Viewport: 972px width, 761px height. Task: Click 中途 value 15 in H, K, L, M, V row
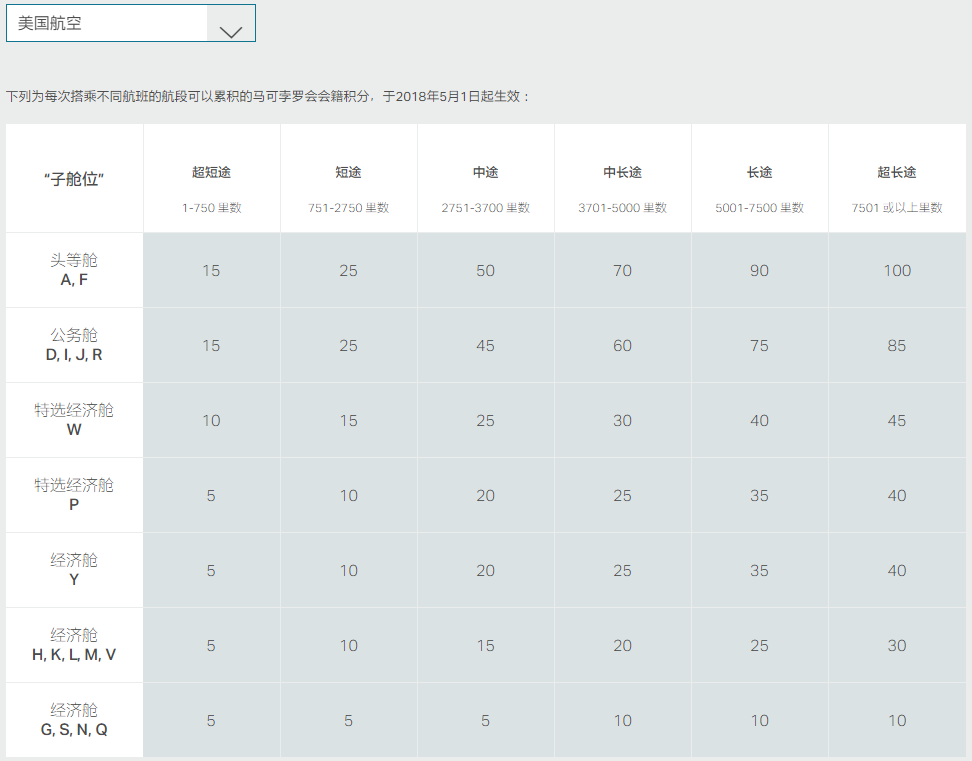(x=485, y=646)
